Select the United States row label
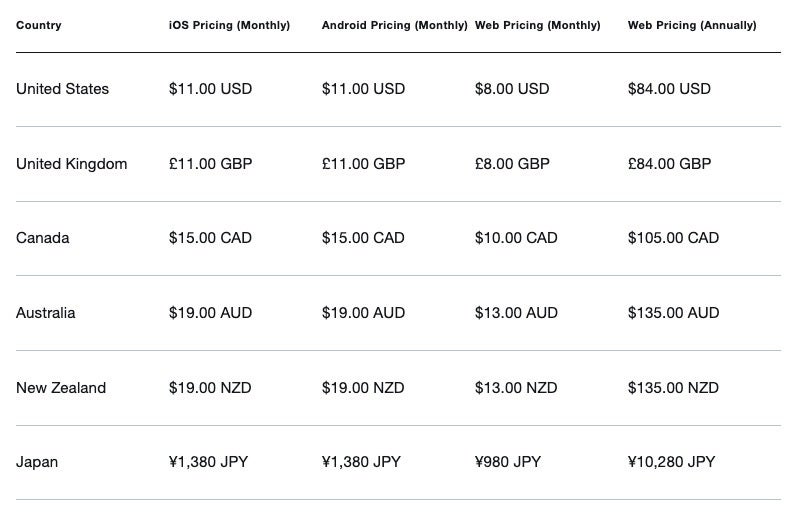Screen dimensions: 795x515 62,89
